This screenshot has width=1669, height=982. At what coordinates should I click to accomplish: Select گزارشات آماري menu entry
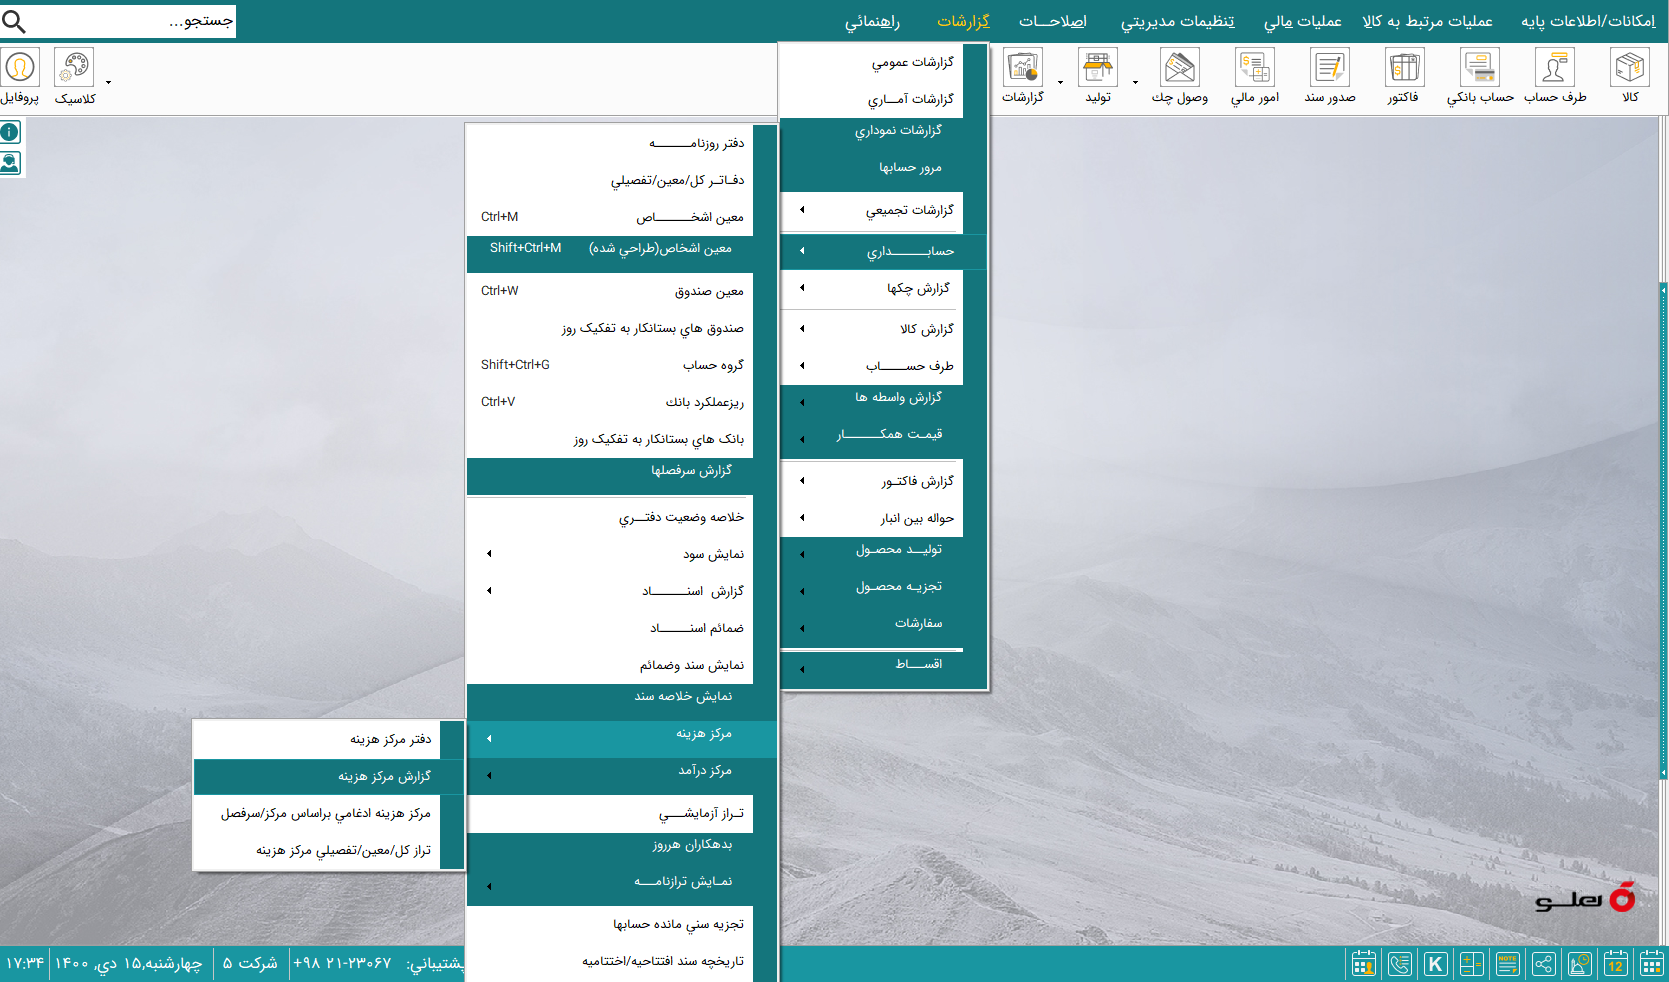coord(872,99)
